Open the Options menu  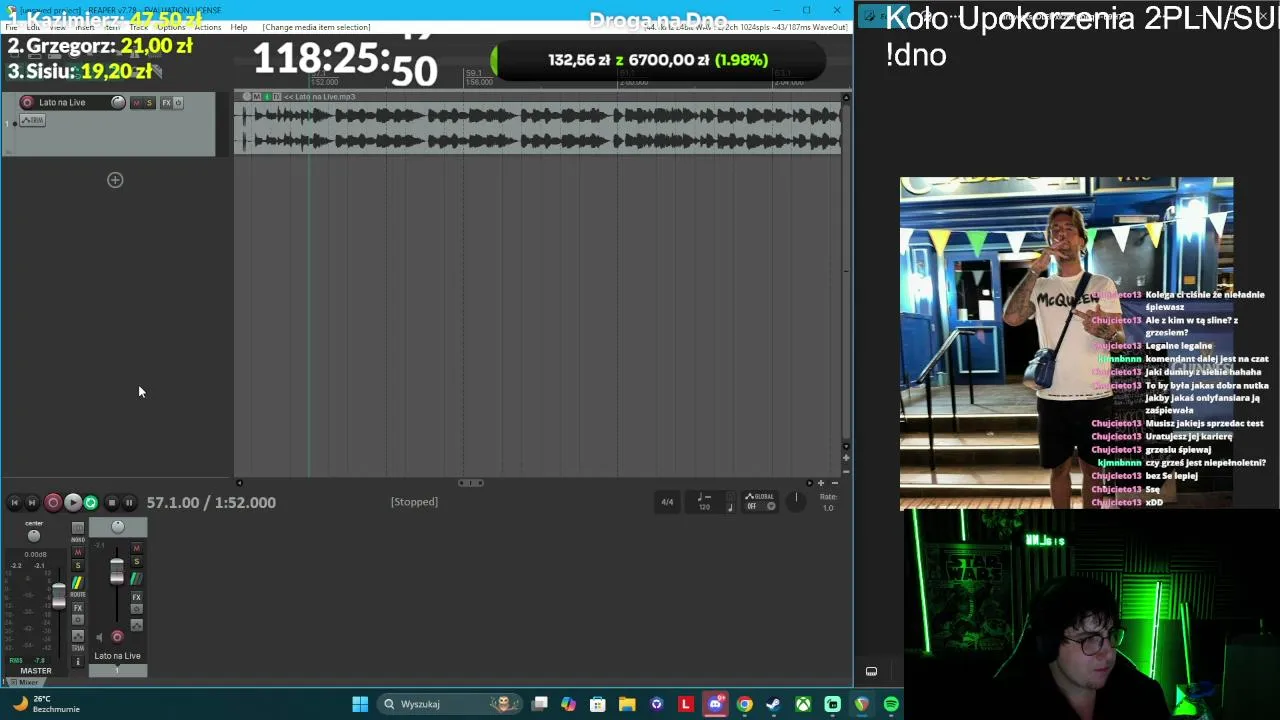tap(171, 27)
